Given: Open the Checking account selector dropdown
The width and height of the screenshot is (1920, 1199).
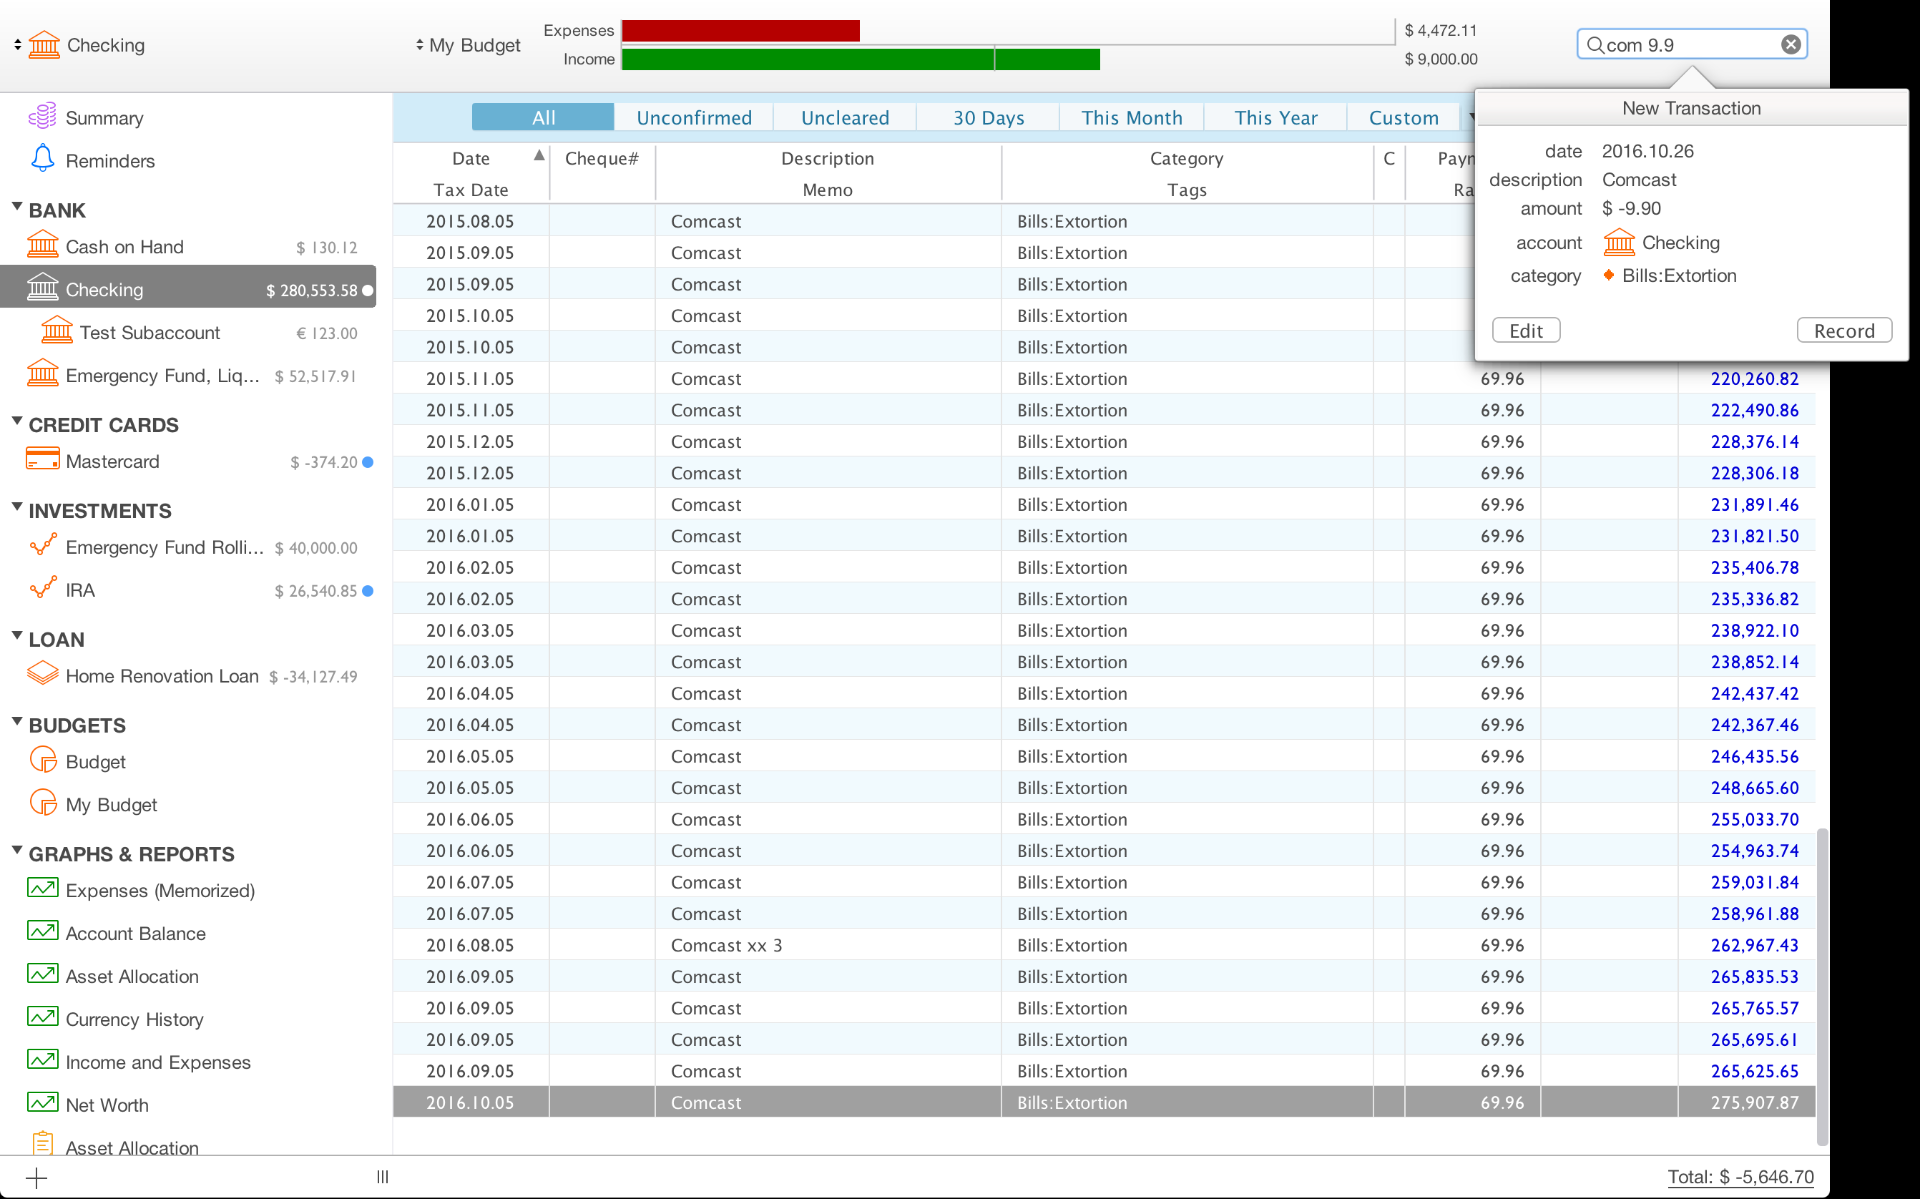Looking at the screenshot, I should [18, 45].
